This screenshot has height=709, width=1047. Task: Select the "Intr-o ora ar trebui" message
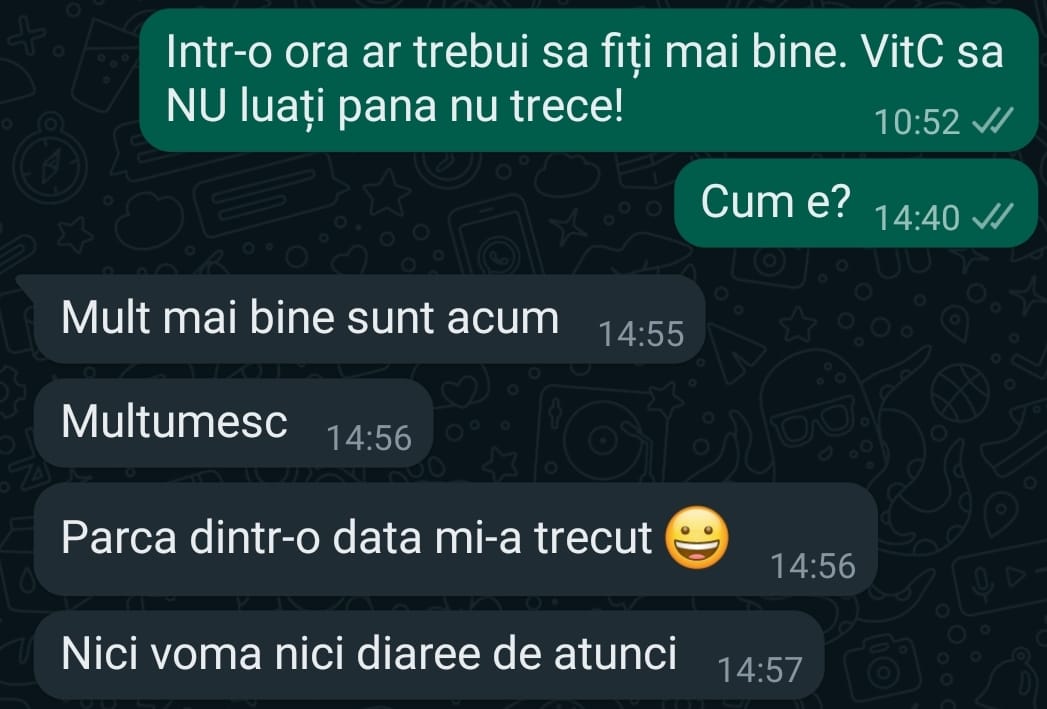[588, 80]
